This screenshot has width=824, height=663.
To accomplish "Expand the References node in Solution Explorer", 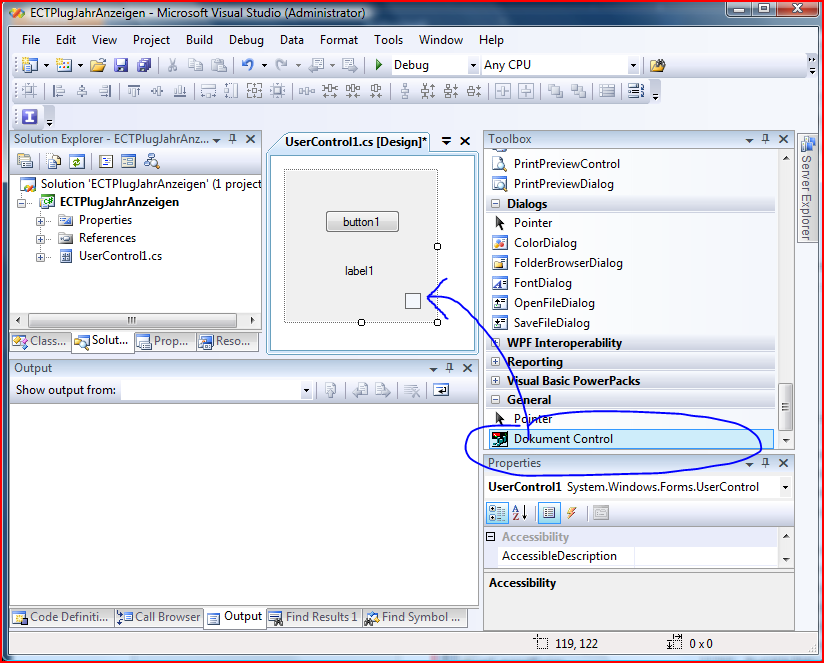I will 40,239.
